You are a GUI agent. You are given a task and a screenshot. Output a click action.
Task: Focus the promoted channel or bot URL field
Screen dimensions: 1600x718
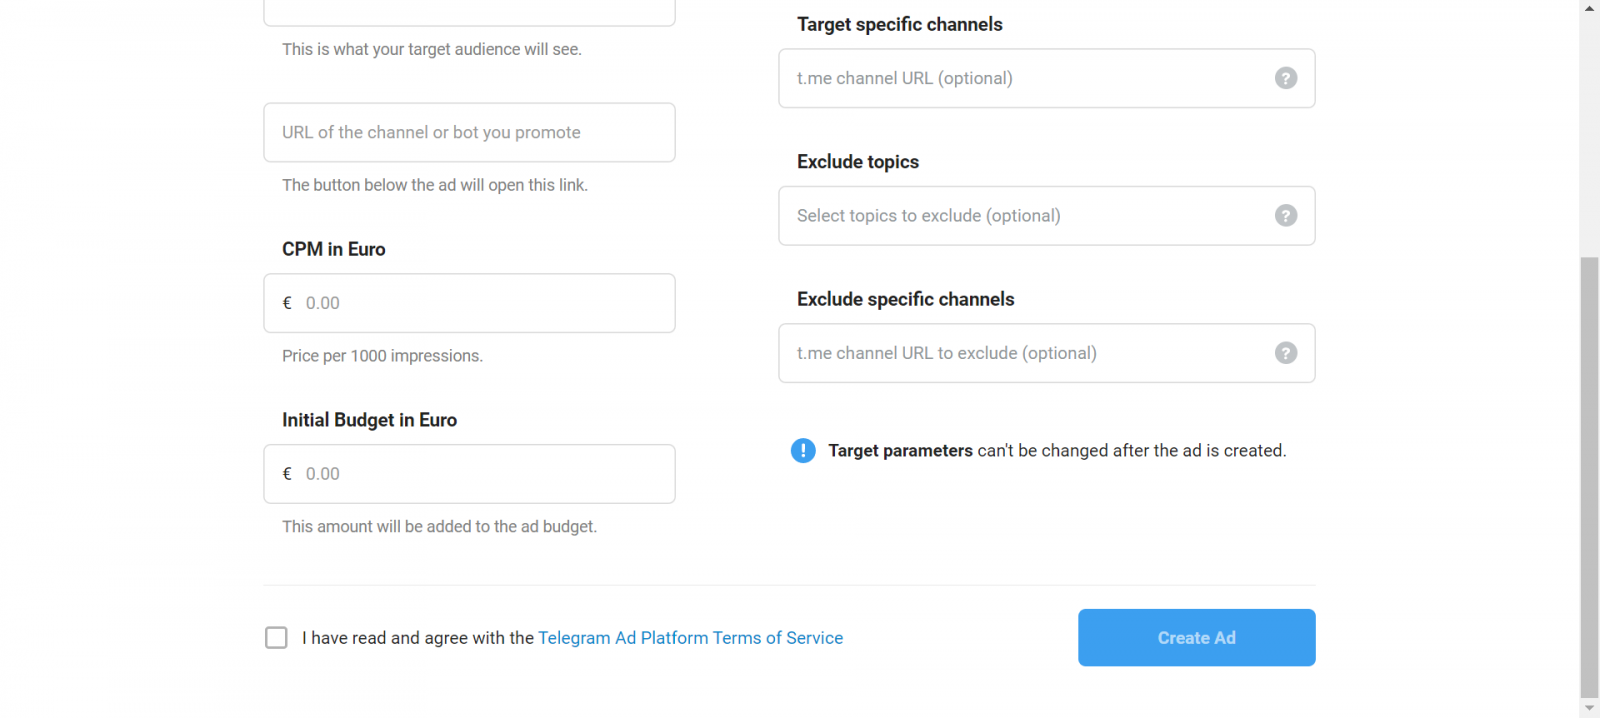[469, 132]
